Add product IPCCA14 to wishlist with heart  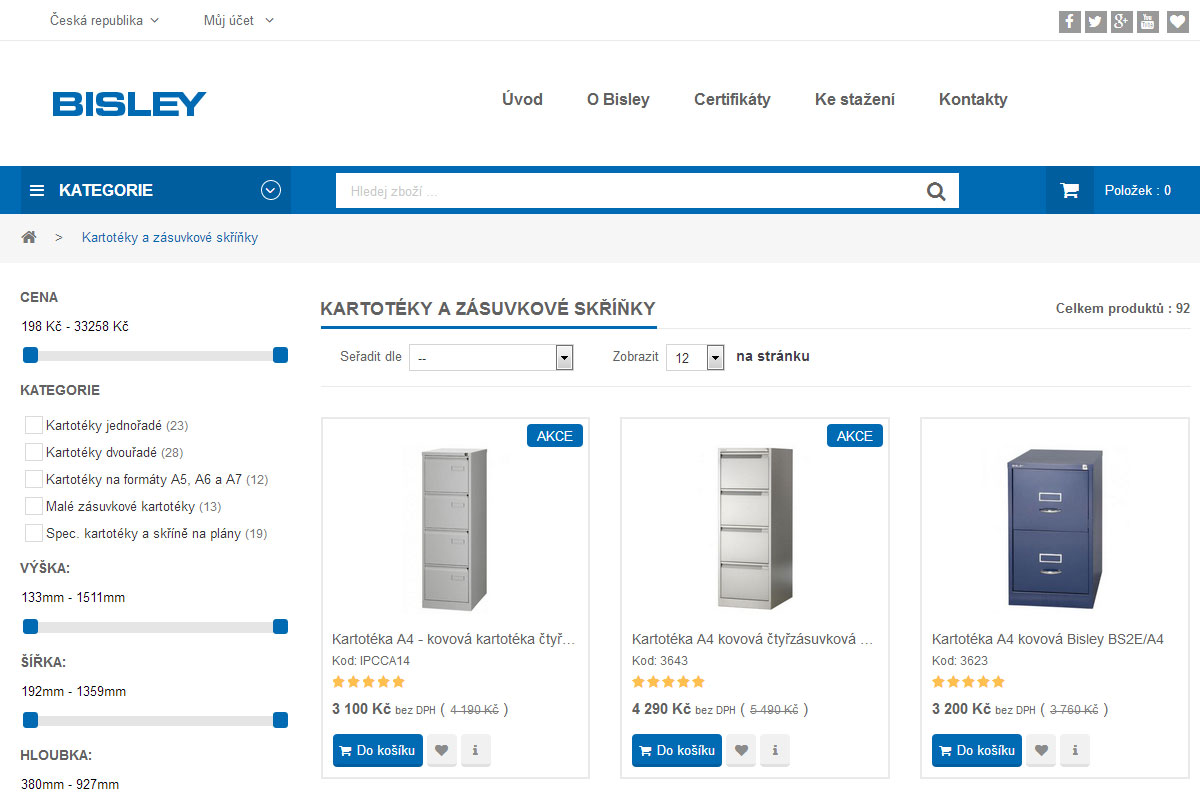(441, 750)
